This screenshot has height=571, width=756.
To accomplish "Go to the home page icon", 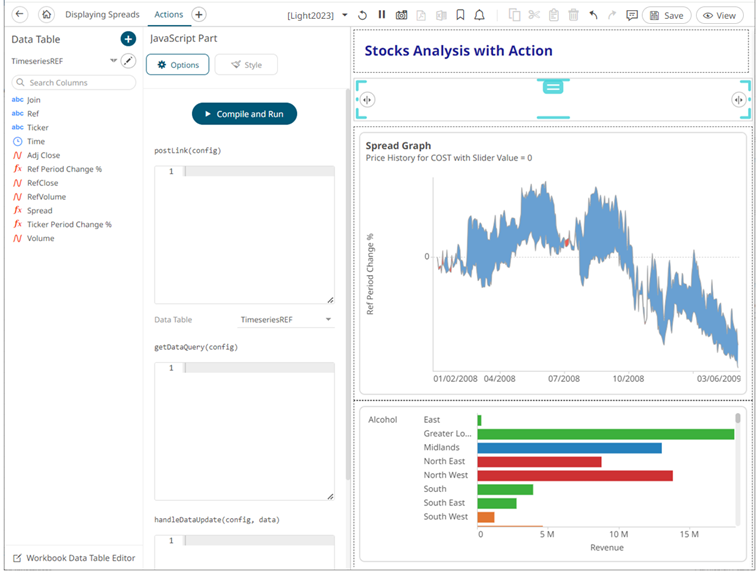I will 46,15.
